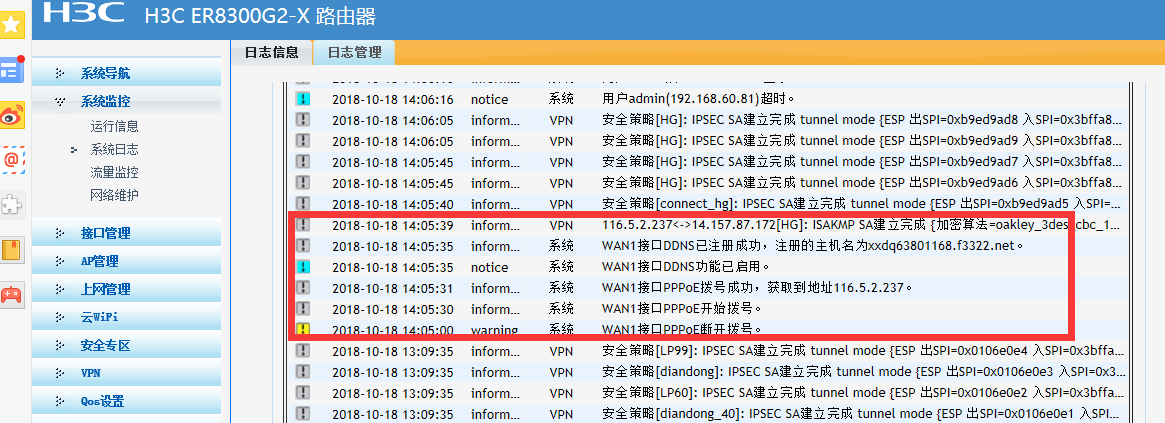Expand the 接口管理 menu

pyautogui.click(x=126, y=233)
